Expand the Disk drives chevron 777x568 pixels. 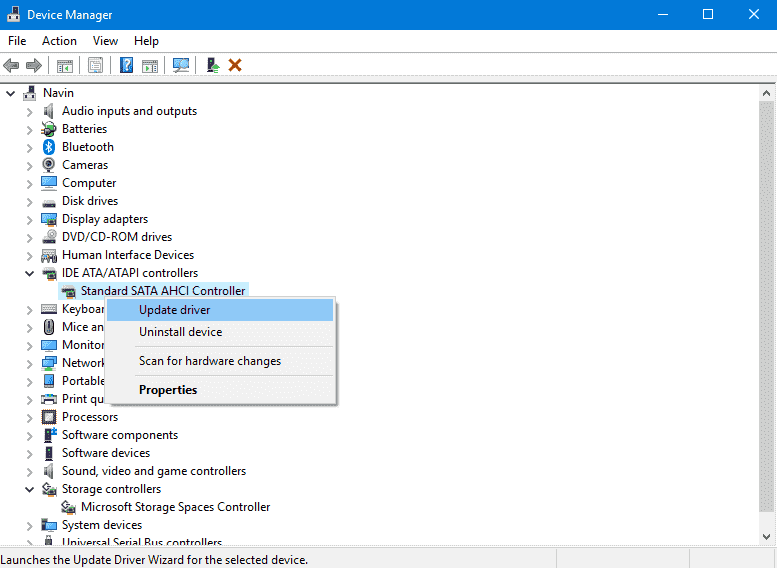pos(29,202)
